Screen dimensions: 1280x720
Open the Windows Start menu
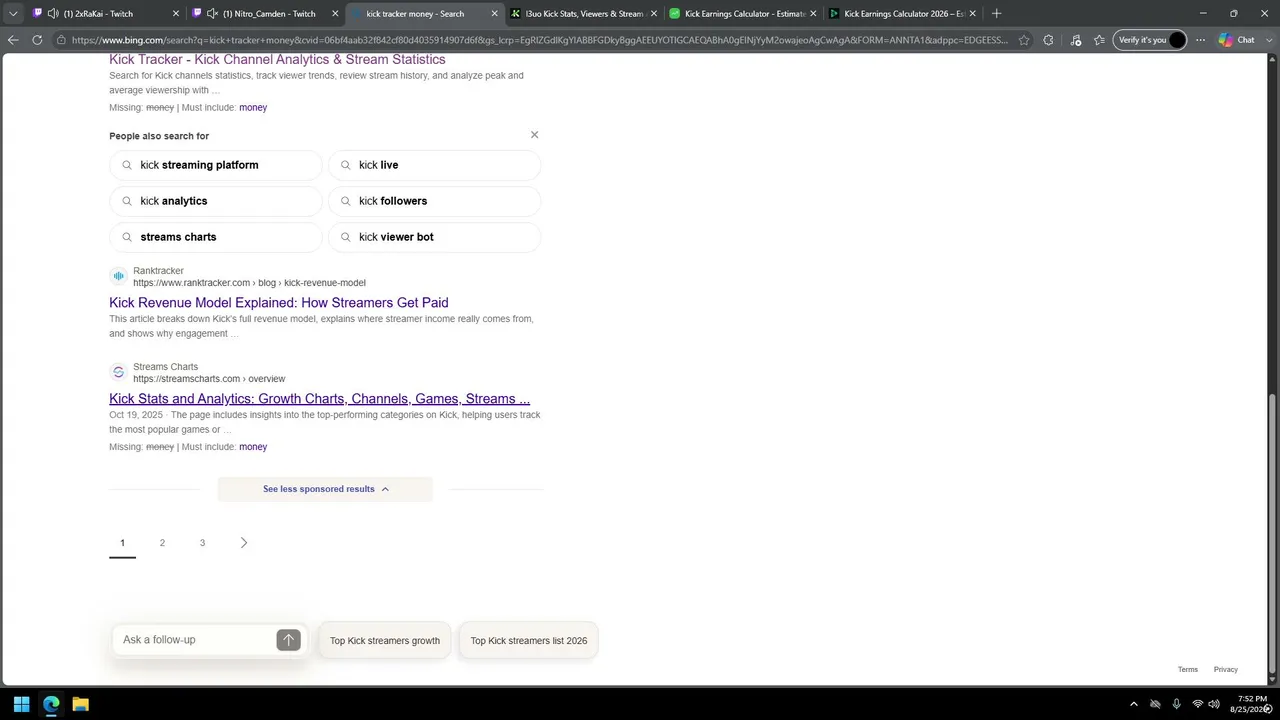(22, 704)
